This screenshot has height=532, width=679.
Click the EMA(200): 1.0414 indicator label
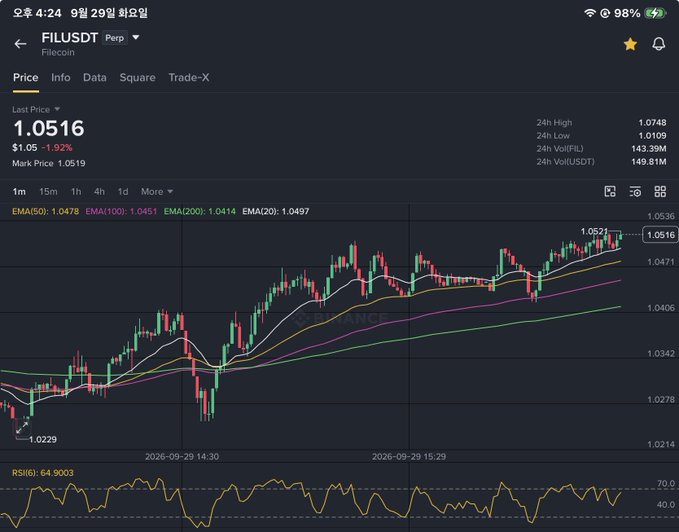pos(200,211)
